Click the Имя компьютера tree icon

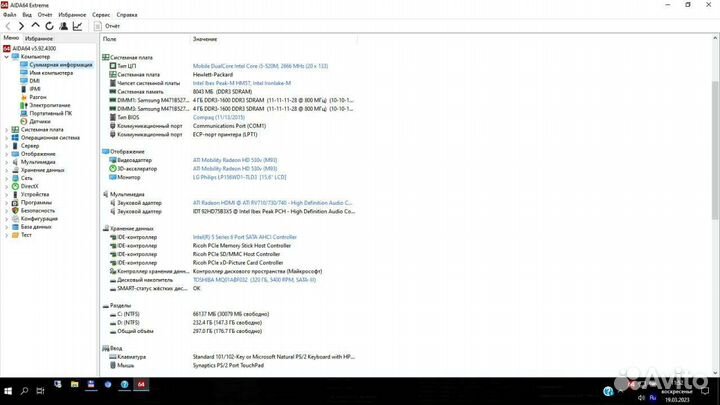(x=24, y=73)
